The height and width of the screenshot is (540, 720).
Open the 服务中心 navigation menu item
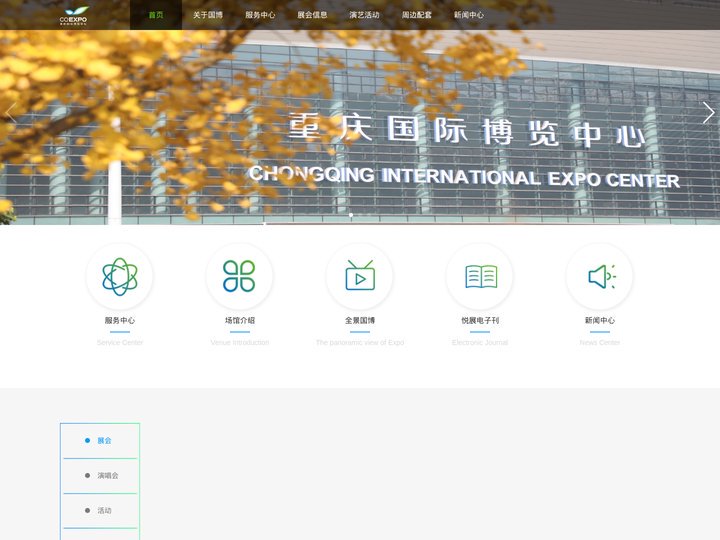click(x=260, y=15)
